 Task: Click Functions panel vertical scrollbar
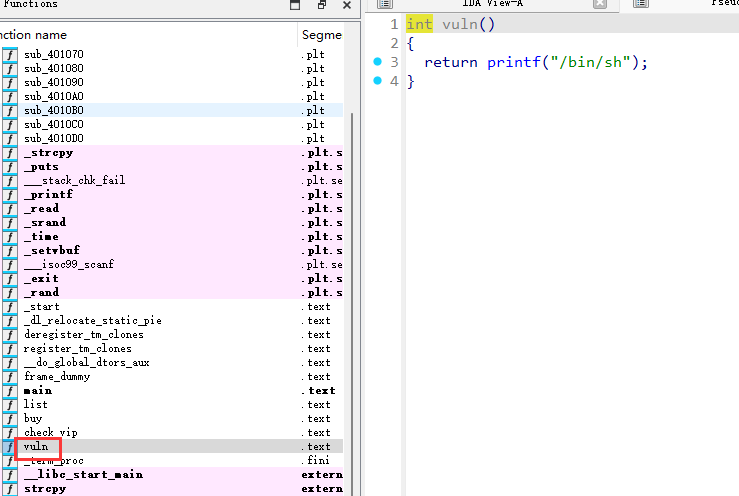(352, 302)
